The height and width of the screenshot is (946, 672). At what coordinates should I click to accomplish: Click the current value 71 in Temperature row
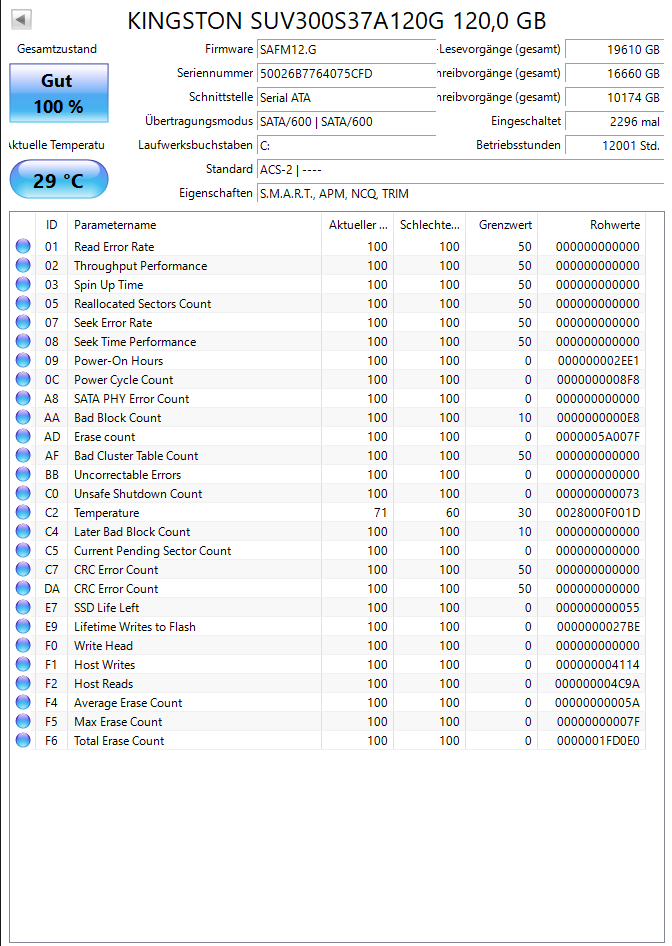click(381, 513)
